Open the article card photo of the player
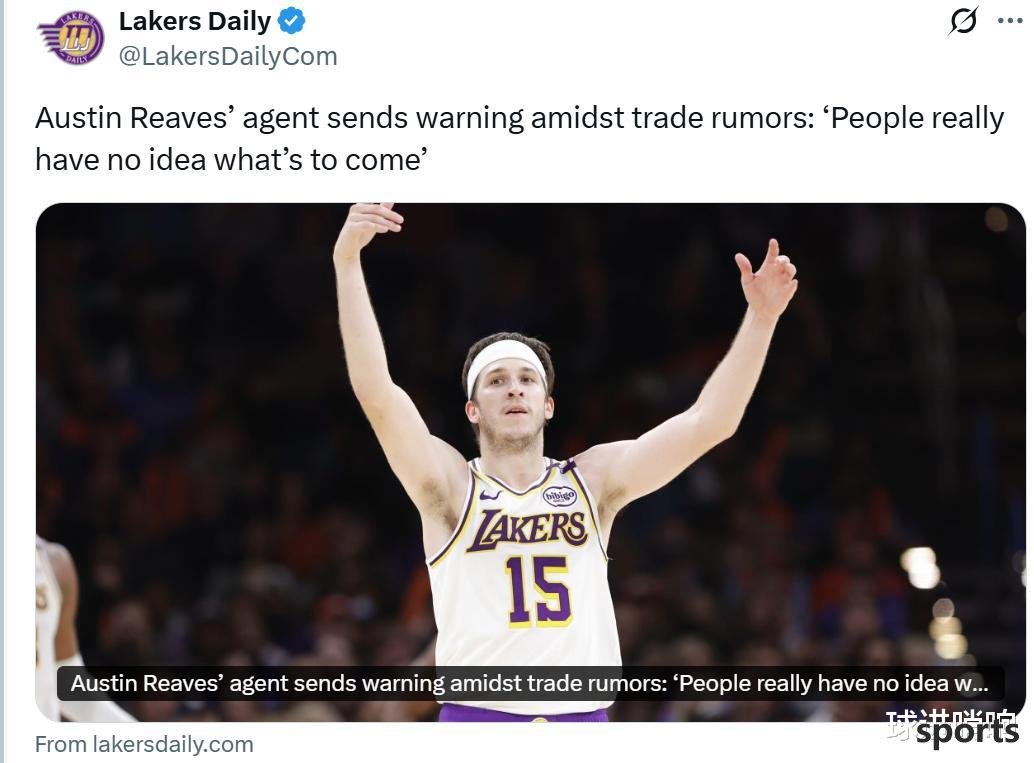The width and height of the screenshot is (1034, 763). 530,462
